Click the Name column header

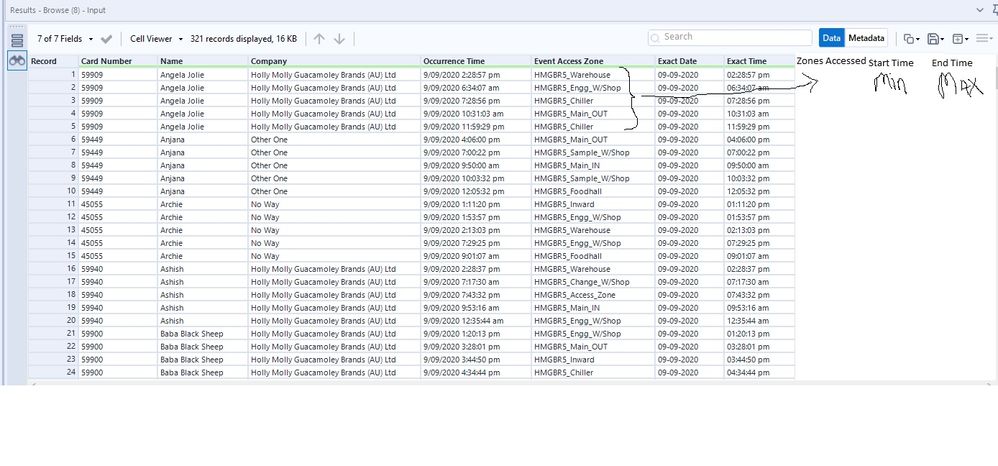click(x=202, y=61)
